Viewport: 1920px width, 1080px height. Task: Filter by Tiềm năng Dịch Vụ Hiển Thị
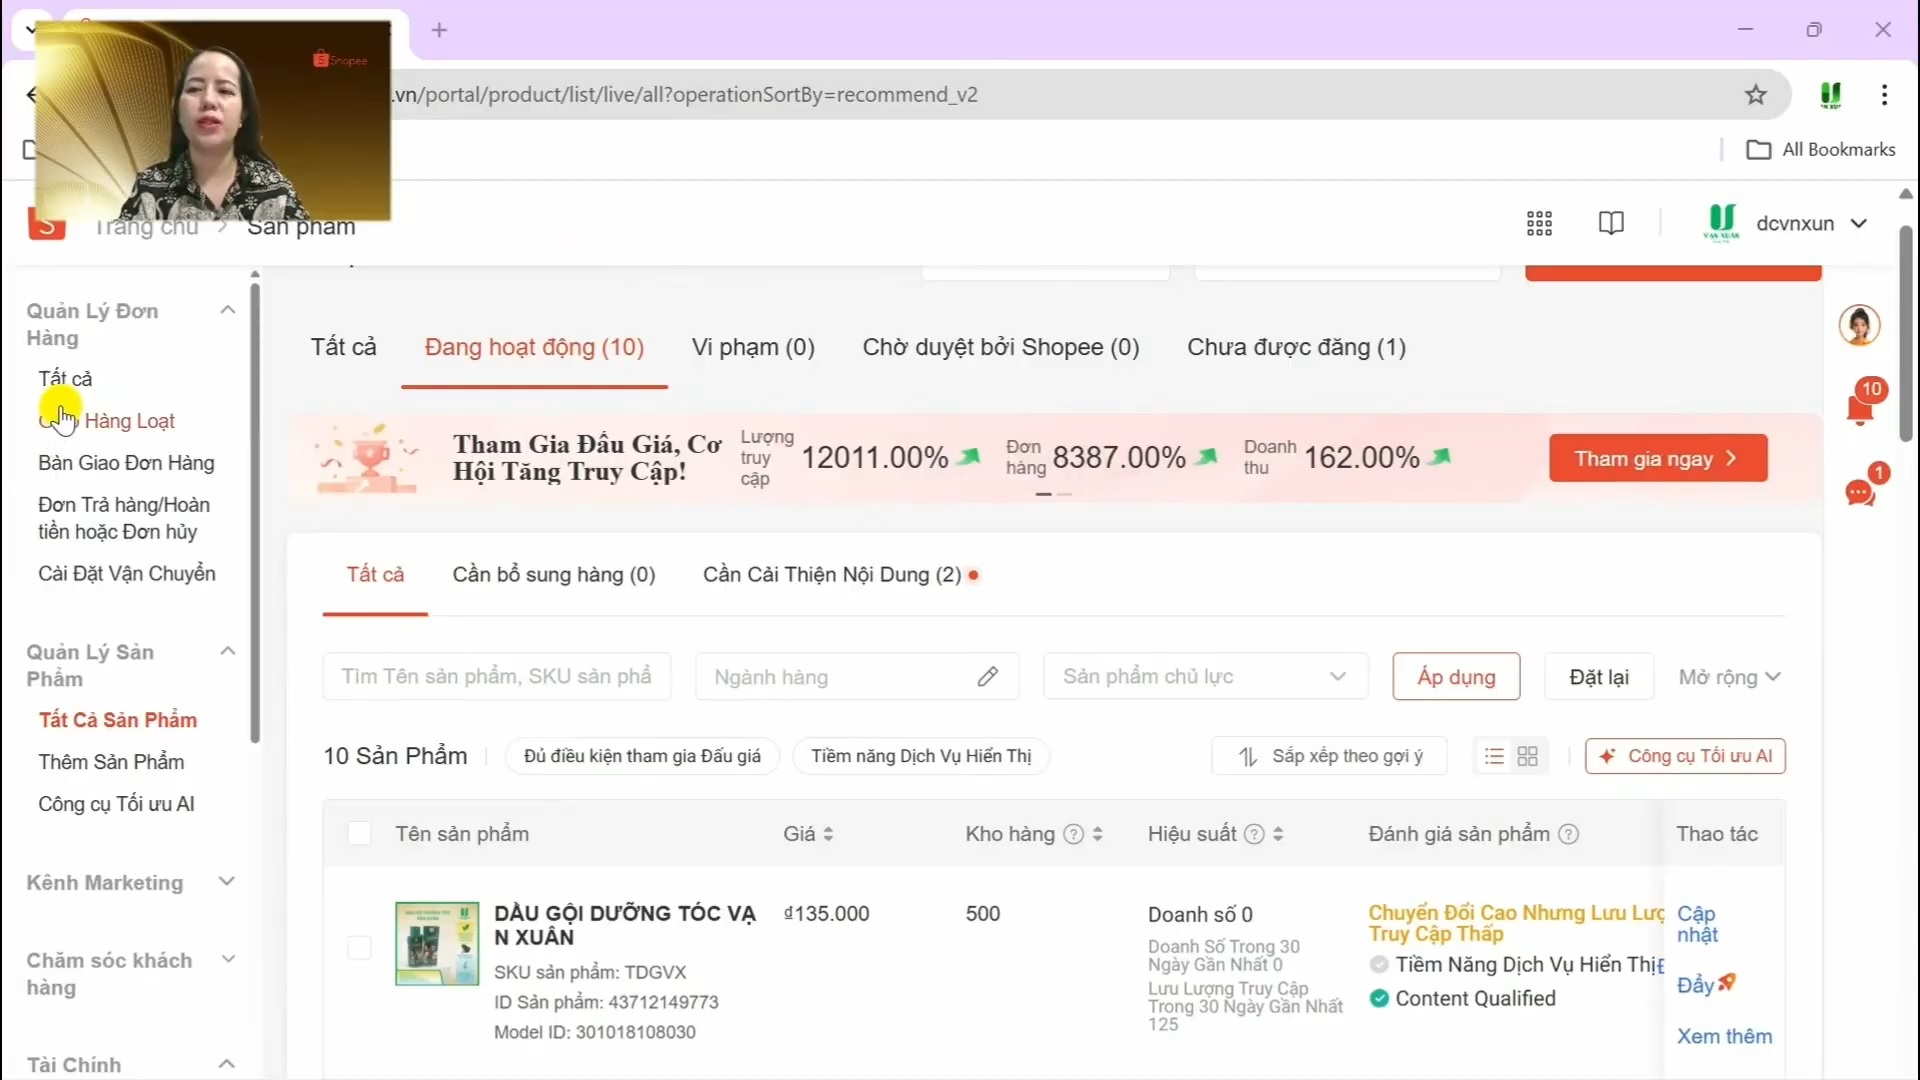[921, 756]
